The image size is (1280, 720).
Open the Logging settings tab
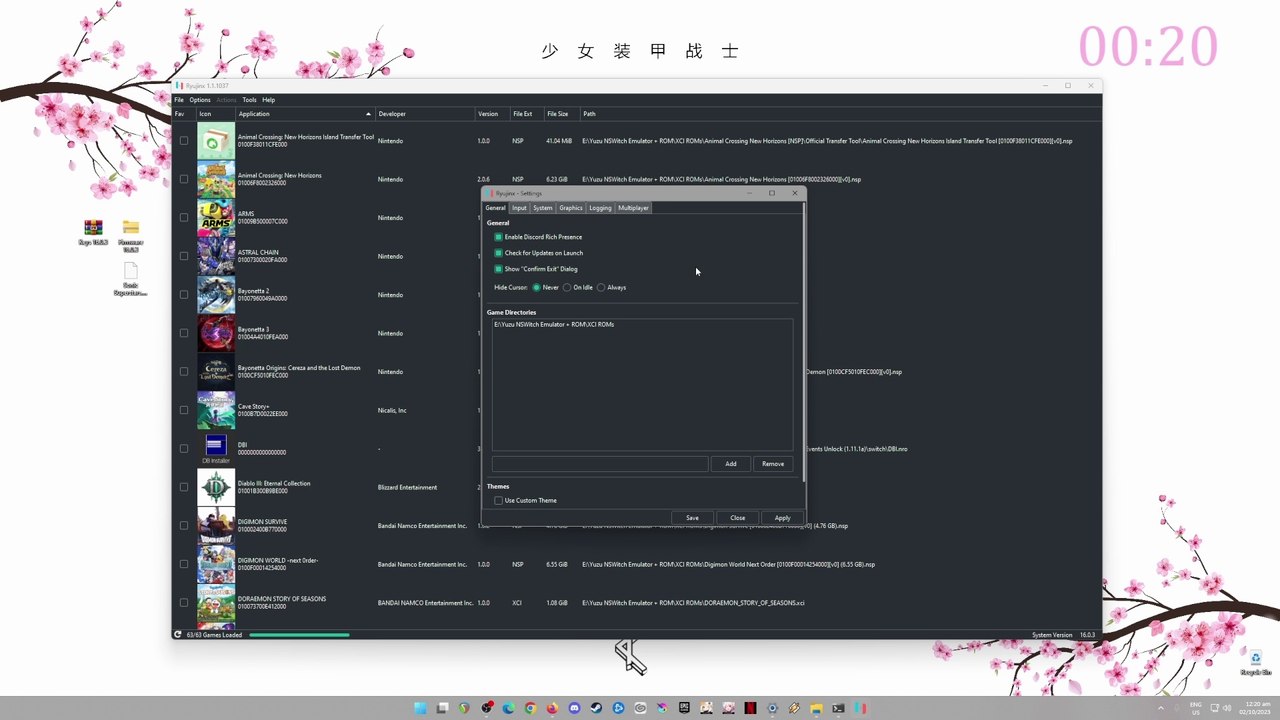click(600, 208)
